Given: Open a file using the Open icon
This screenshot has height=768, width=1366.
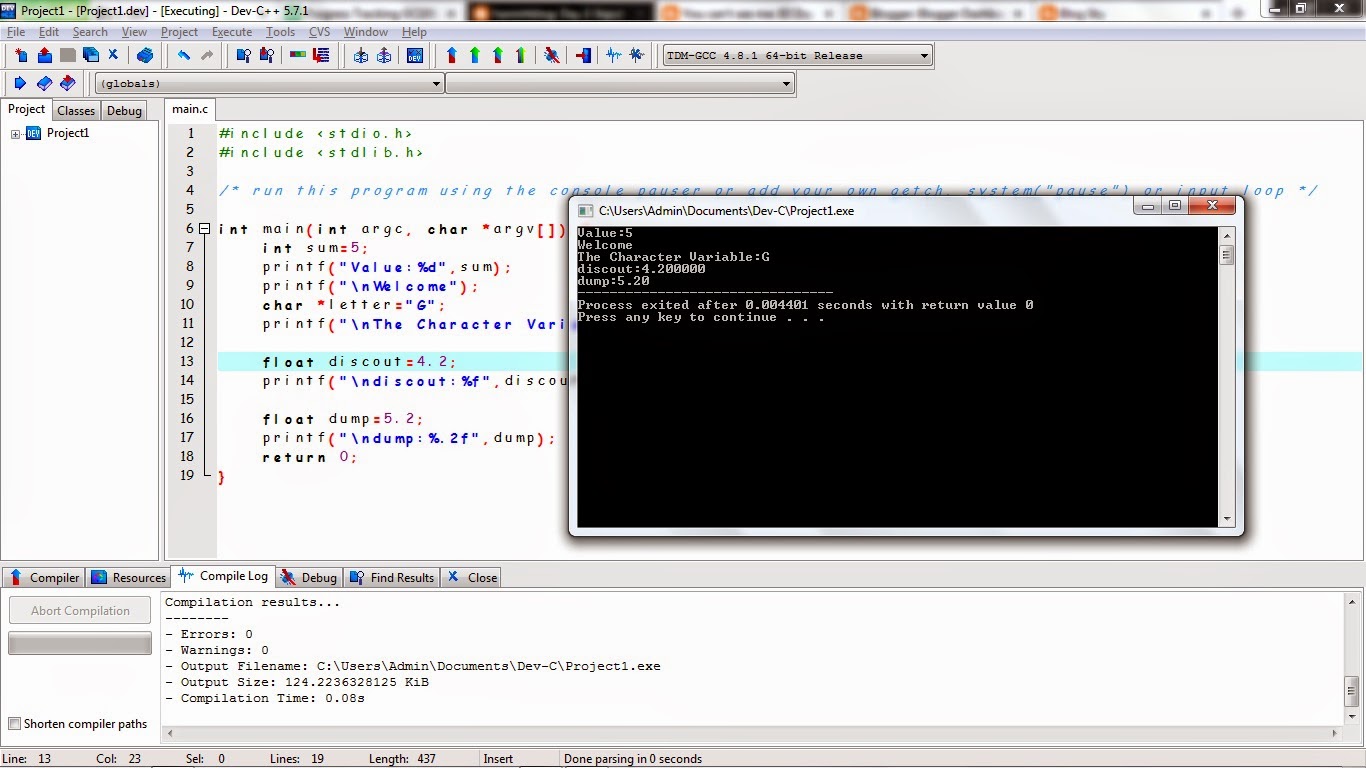Looking at the screenshot, I should tap(44, 55).
